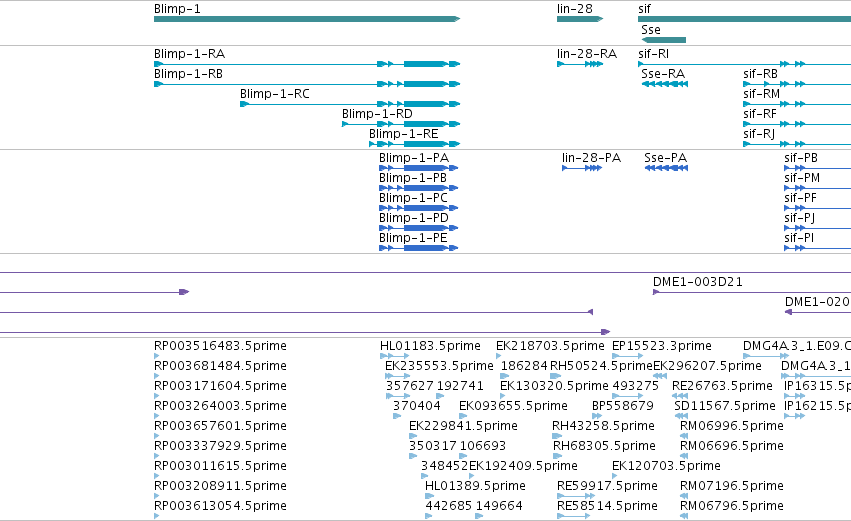This screenshot has height=521, width=851.
Task: Select protein sif-PF
Action: pyautogui.click(x=817, y=208)
